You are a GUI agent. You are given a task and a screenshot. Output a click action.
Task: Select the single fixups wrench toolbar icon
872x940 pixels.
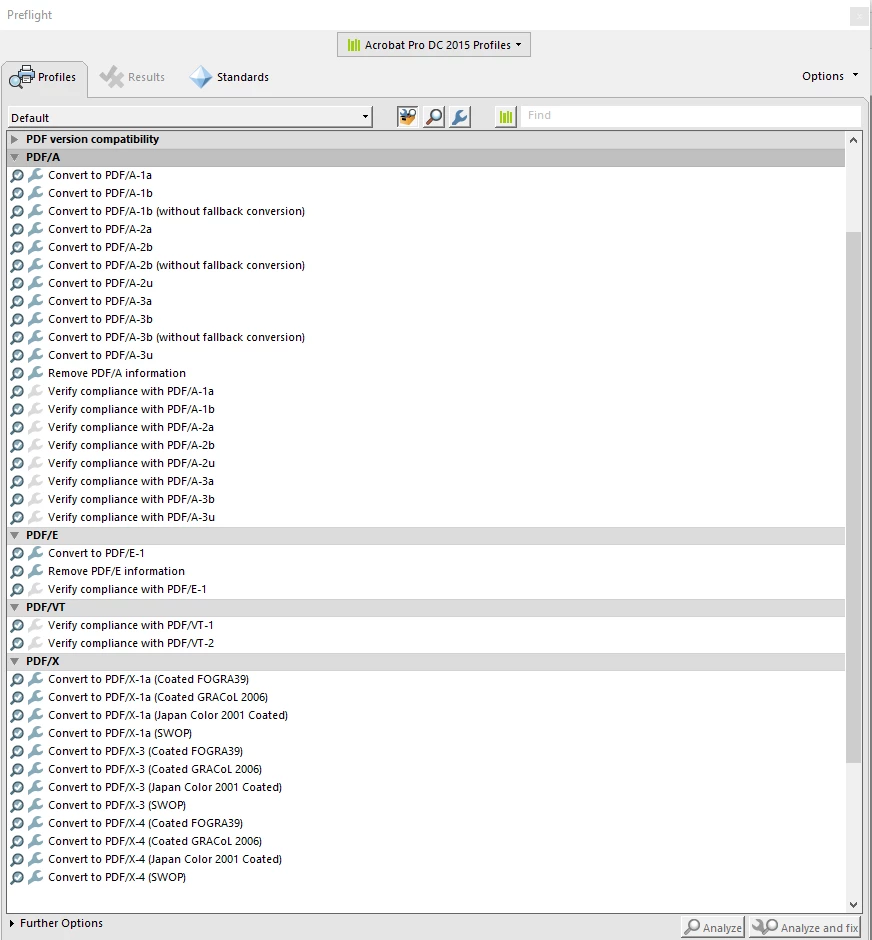click(460, 116)
